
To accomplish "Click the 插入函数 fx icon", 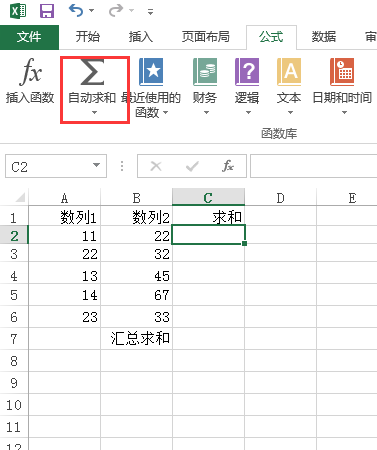I will click(30, 71).
